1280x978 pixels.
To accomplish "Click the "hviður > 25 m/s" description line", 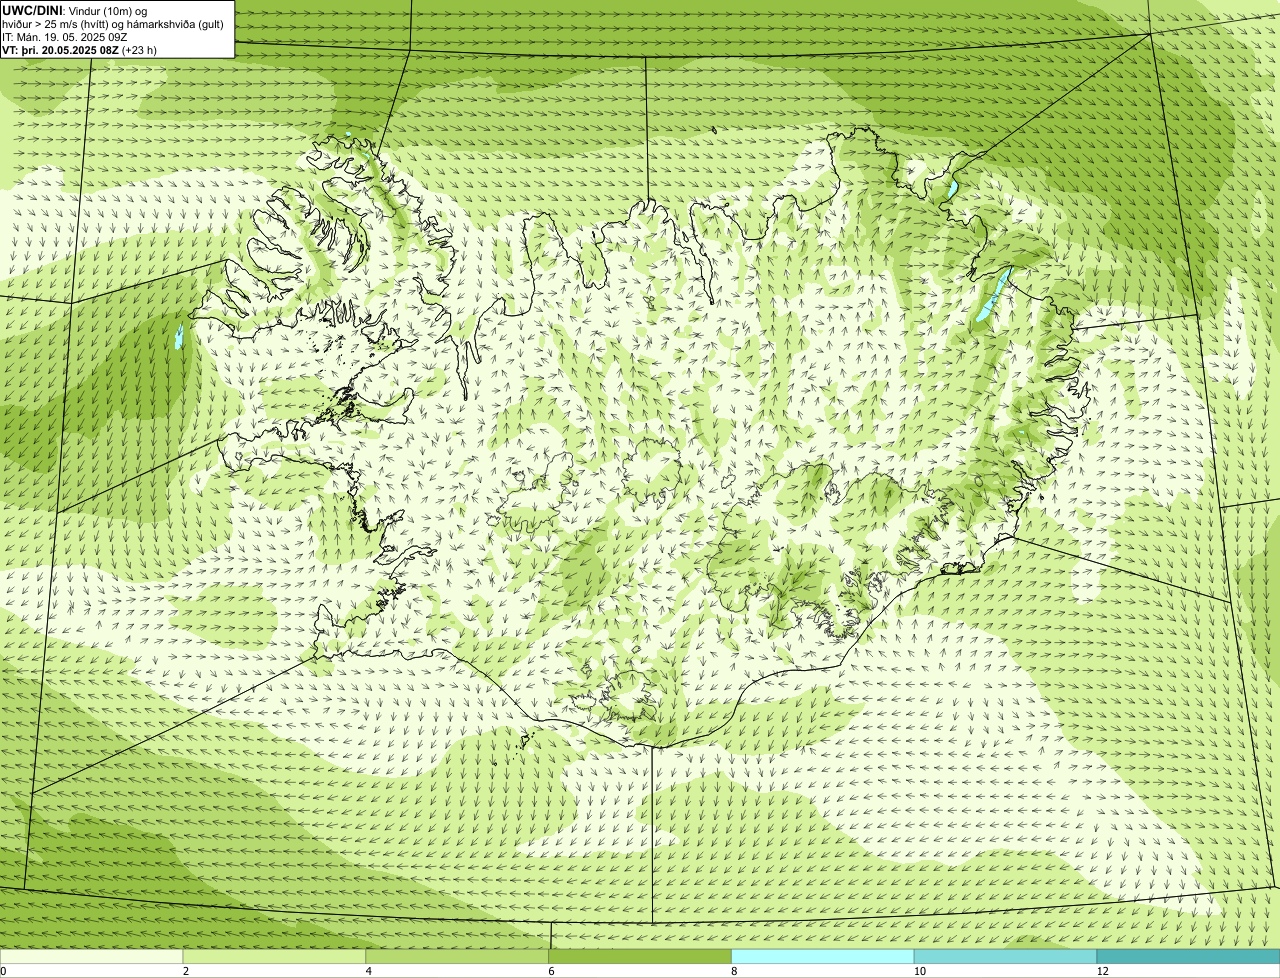I will pyautogui.click(x=113, y=24).
